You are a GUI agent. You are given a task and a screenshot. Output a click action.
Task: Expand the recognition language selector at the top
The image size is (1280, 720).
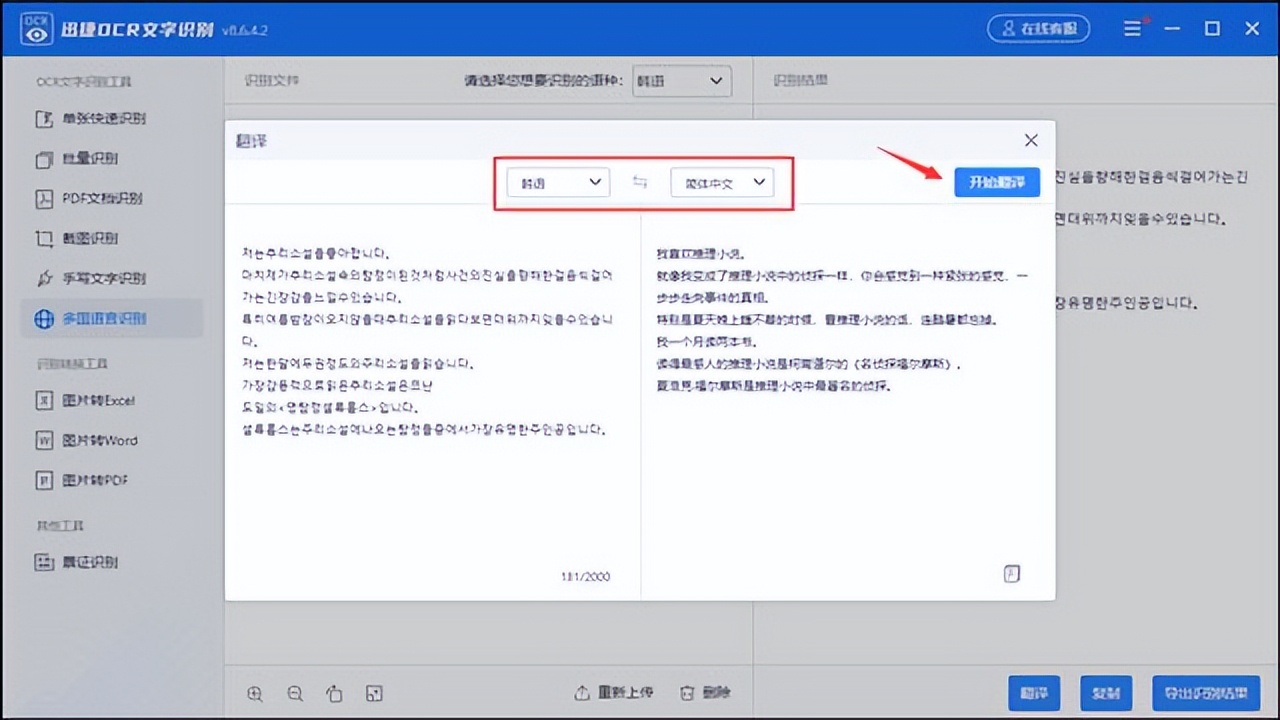[682, 81]
